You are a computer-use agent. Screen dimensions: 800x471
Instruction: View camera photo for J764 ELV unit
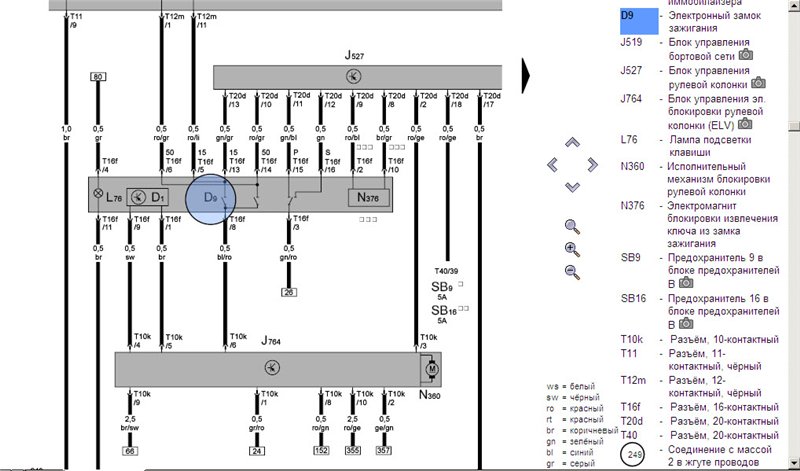(745, 125)
